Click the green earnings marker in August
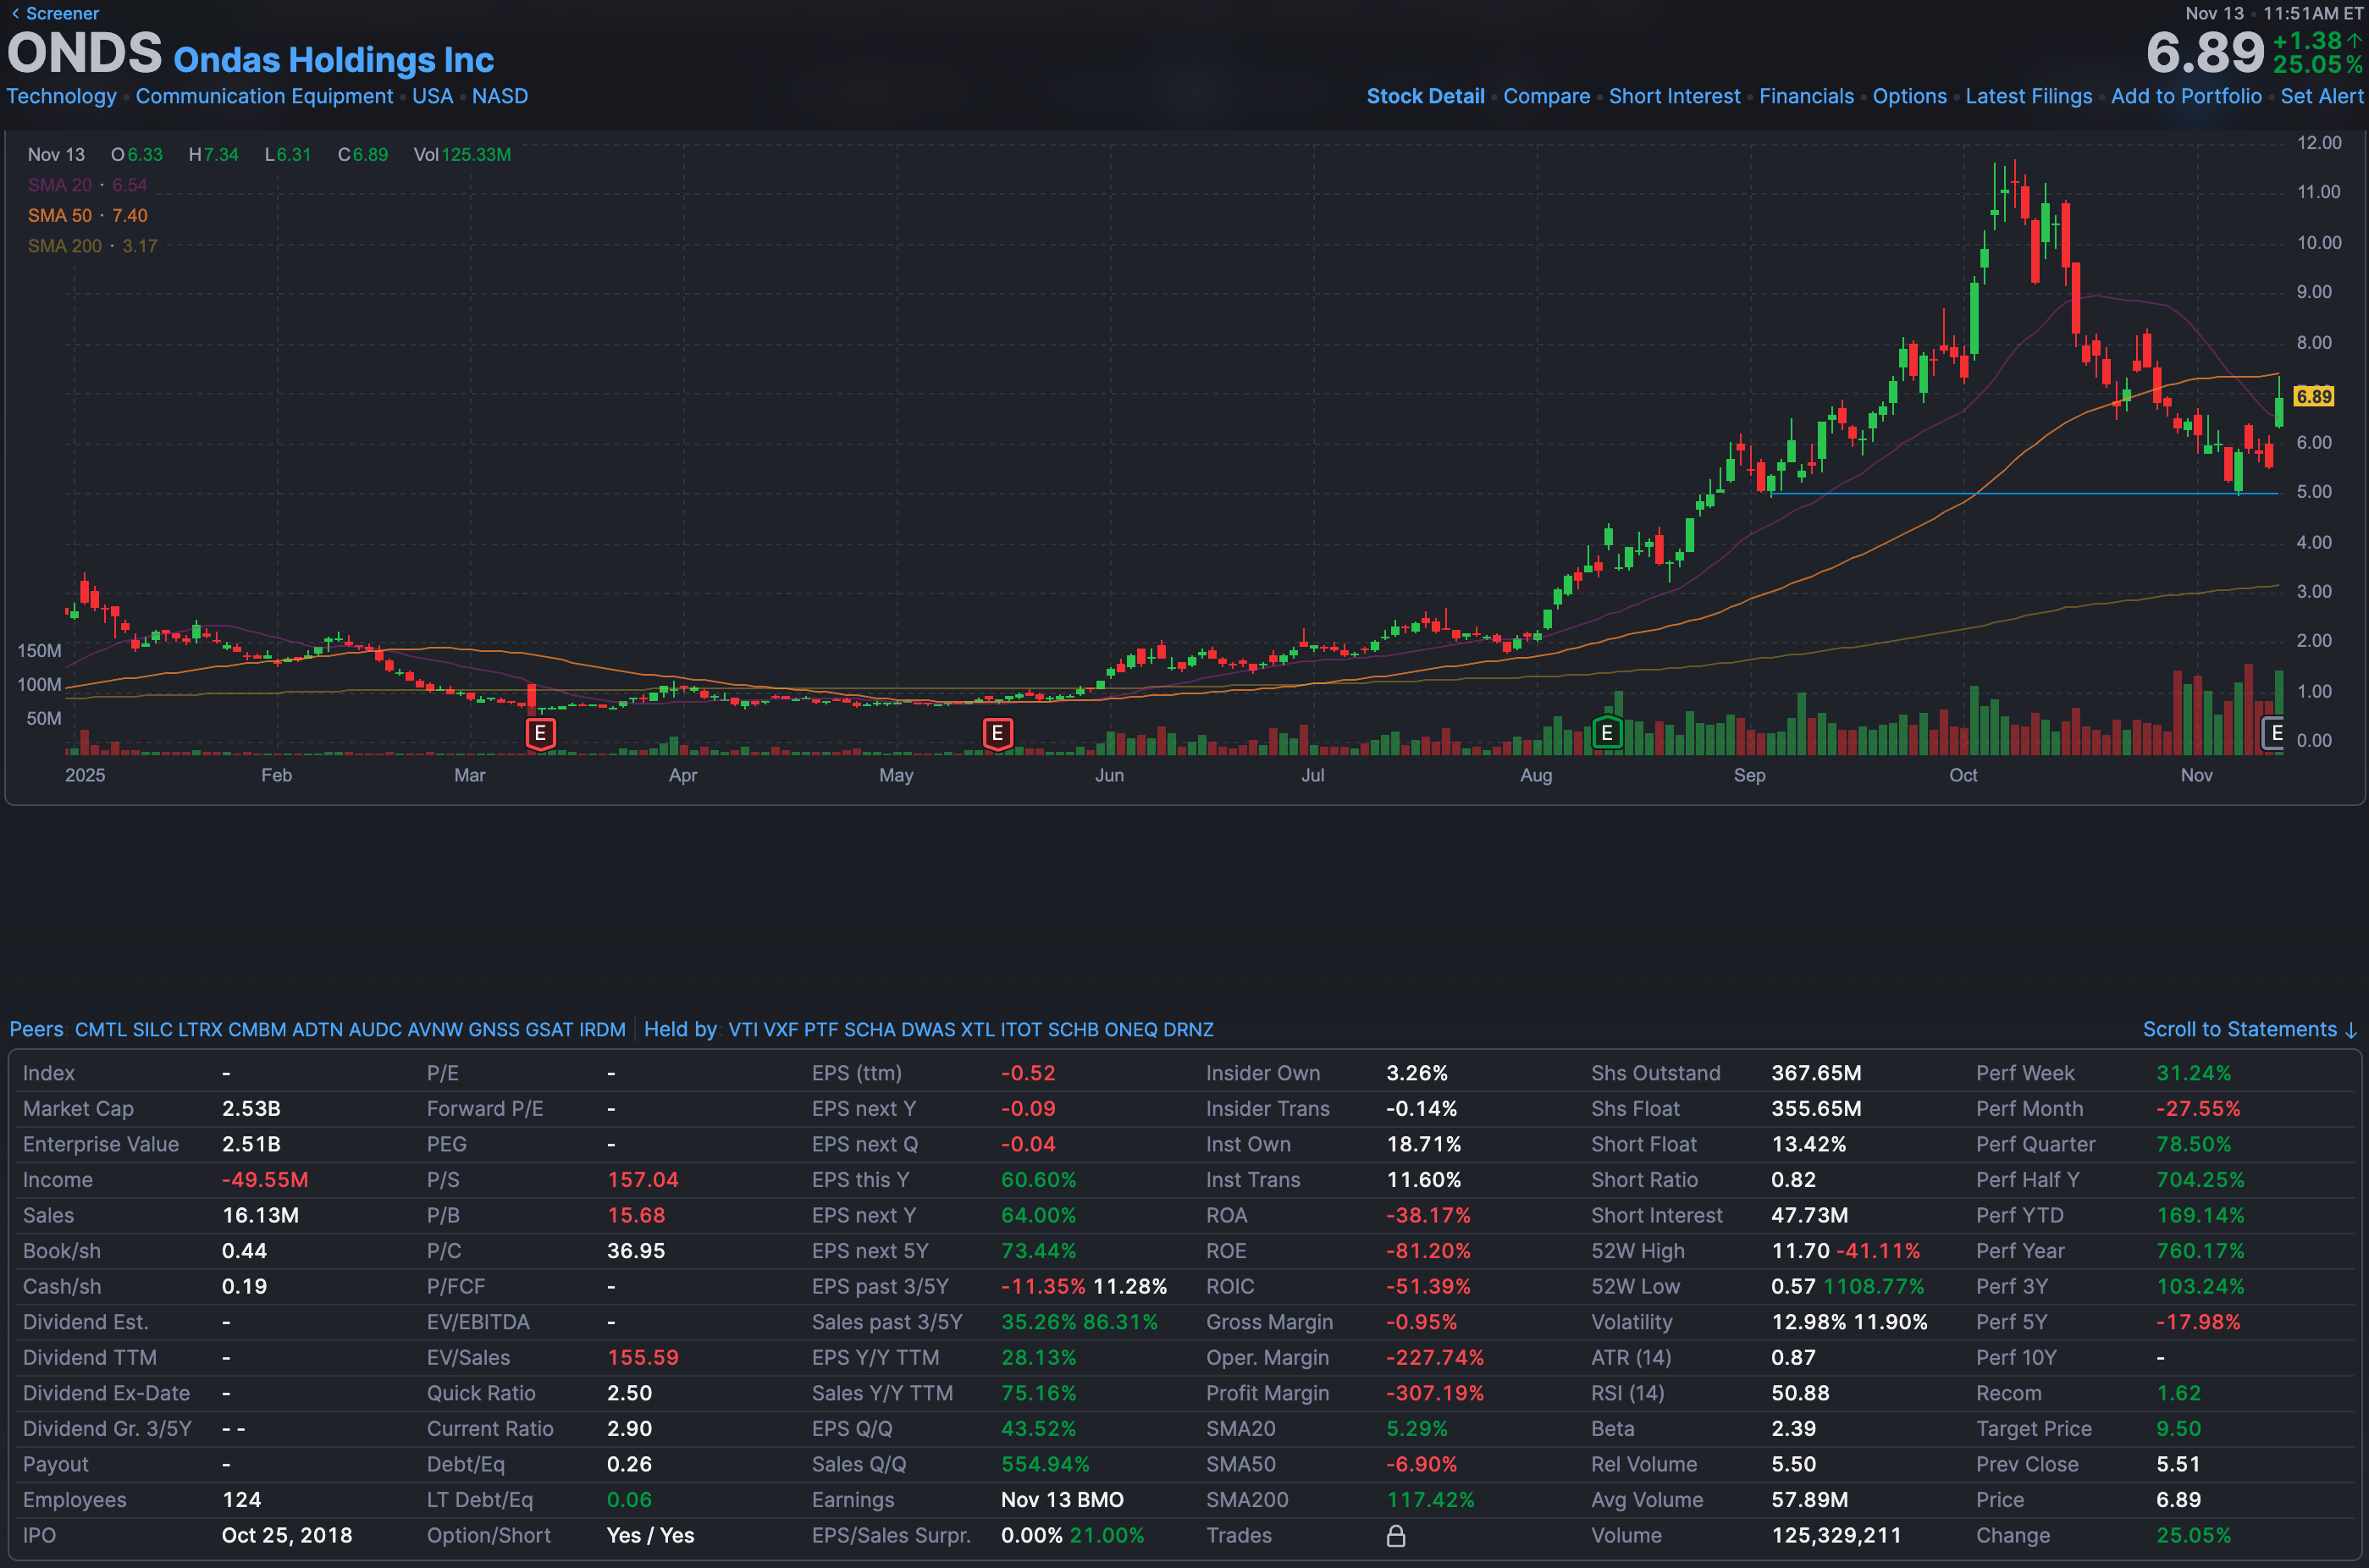 click(x=1606, y=733)
